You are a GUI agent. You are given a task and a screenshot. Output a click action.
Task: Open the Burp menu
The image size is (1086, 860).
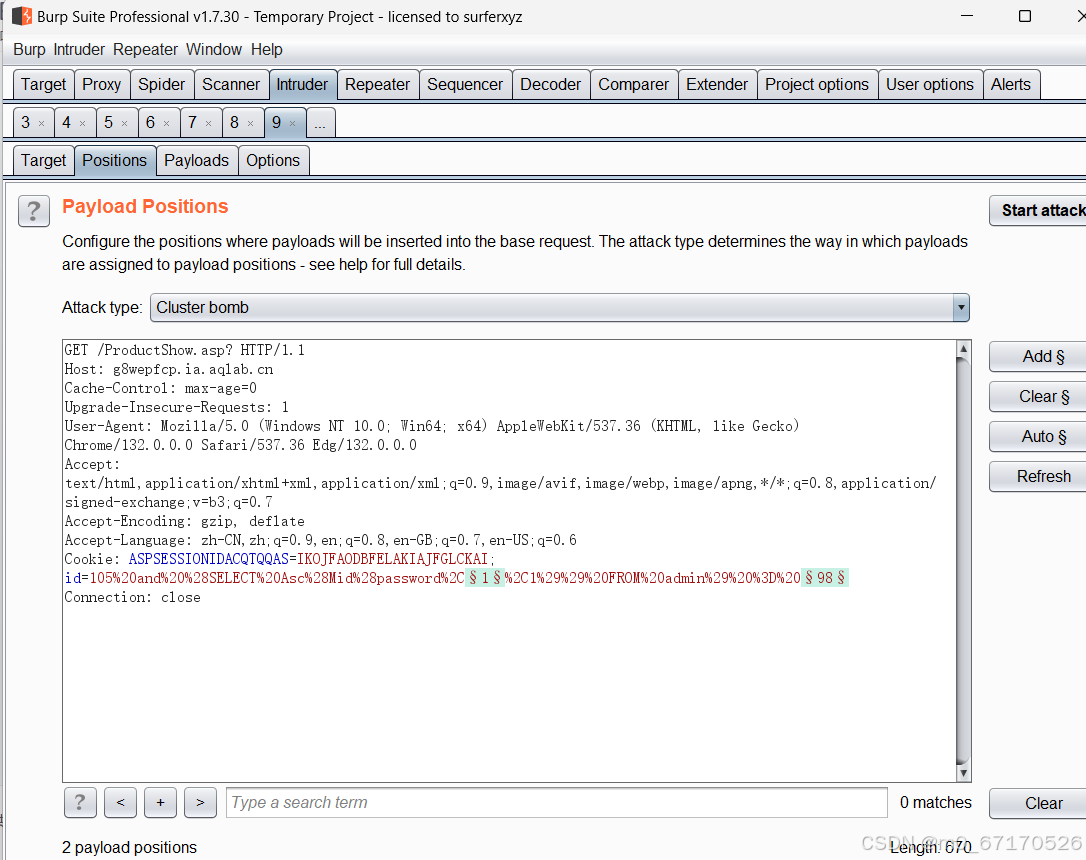(29, 50)
